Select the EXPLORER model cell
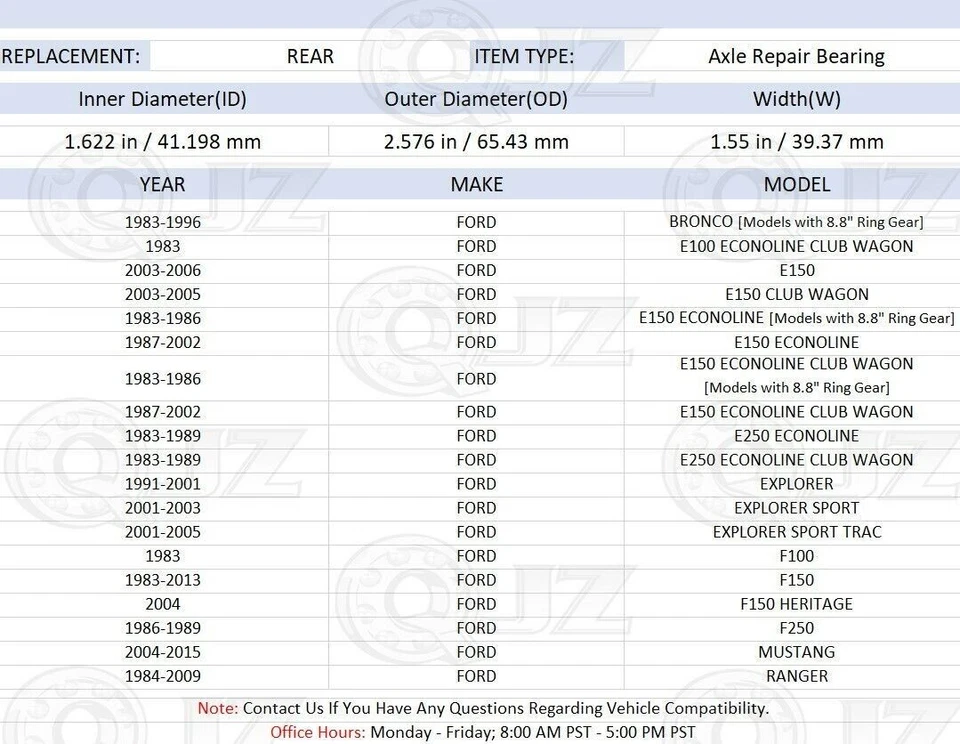The image size is (960, 744). click(x=797, y=484)
